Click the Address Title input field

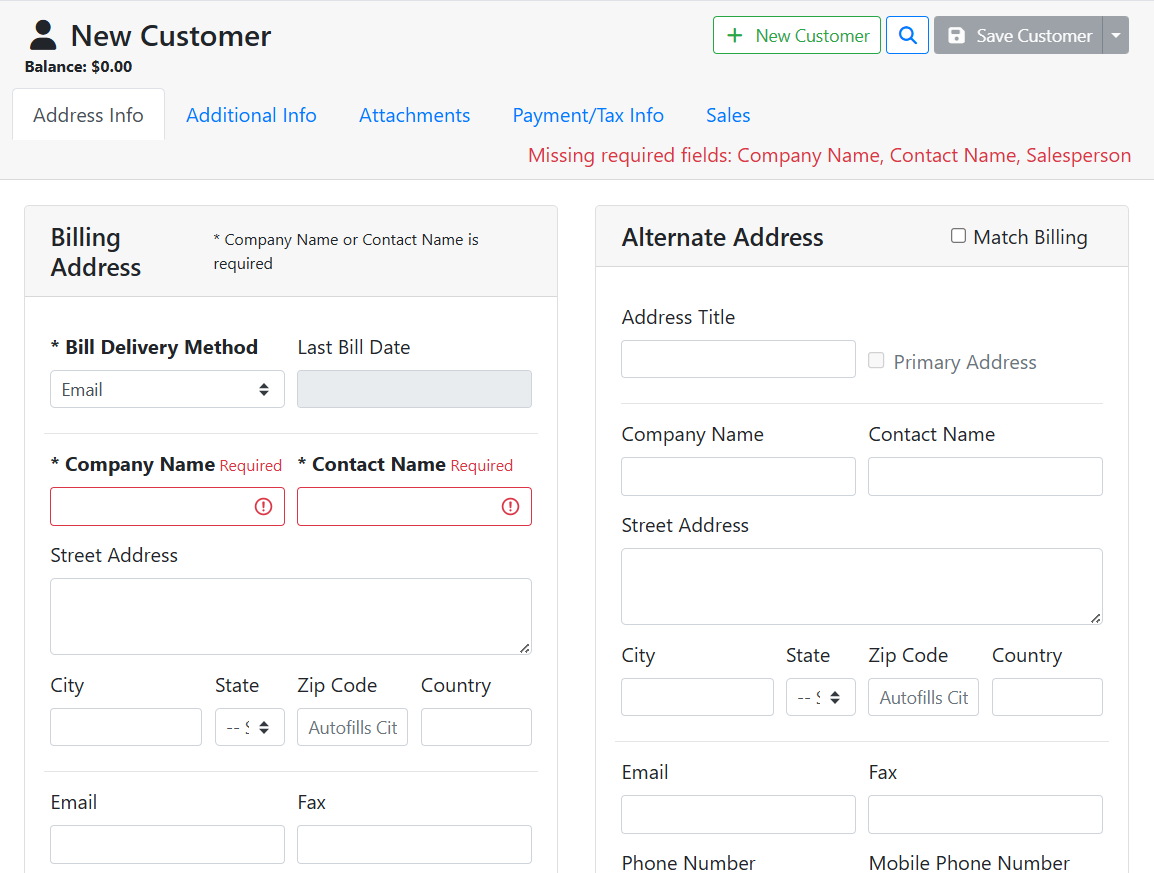pos(738,359)
